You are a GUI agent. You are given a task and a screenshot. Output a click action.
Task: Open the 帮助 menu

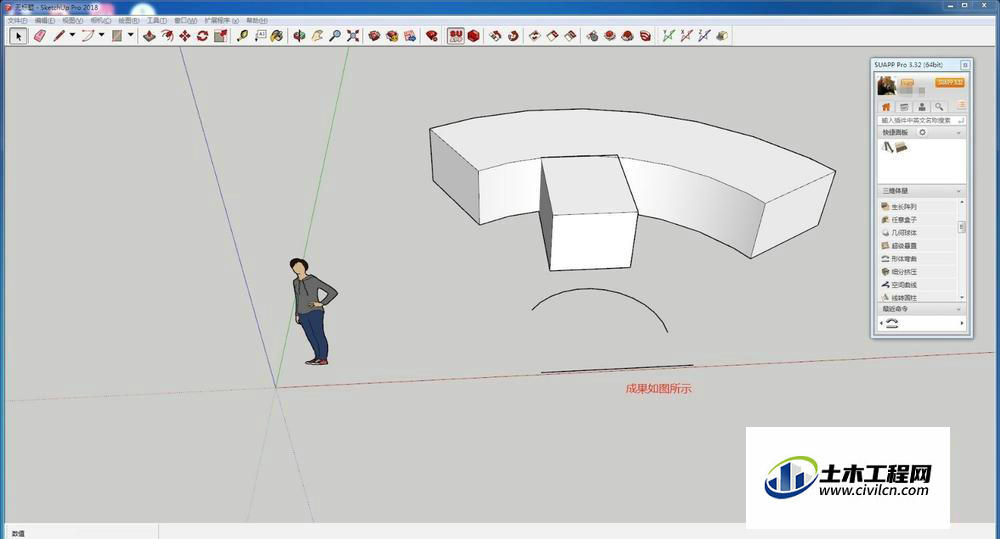coord(257,20)
